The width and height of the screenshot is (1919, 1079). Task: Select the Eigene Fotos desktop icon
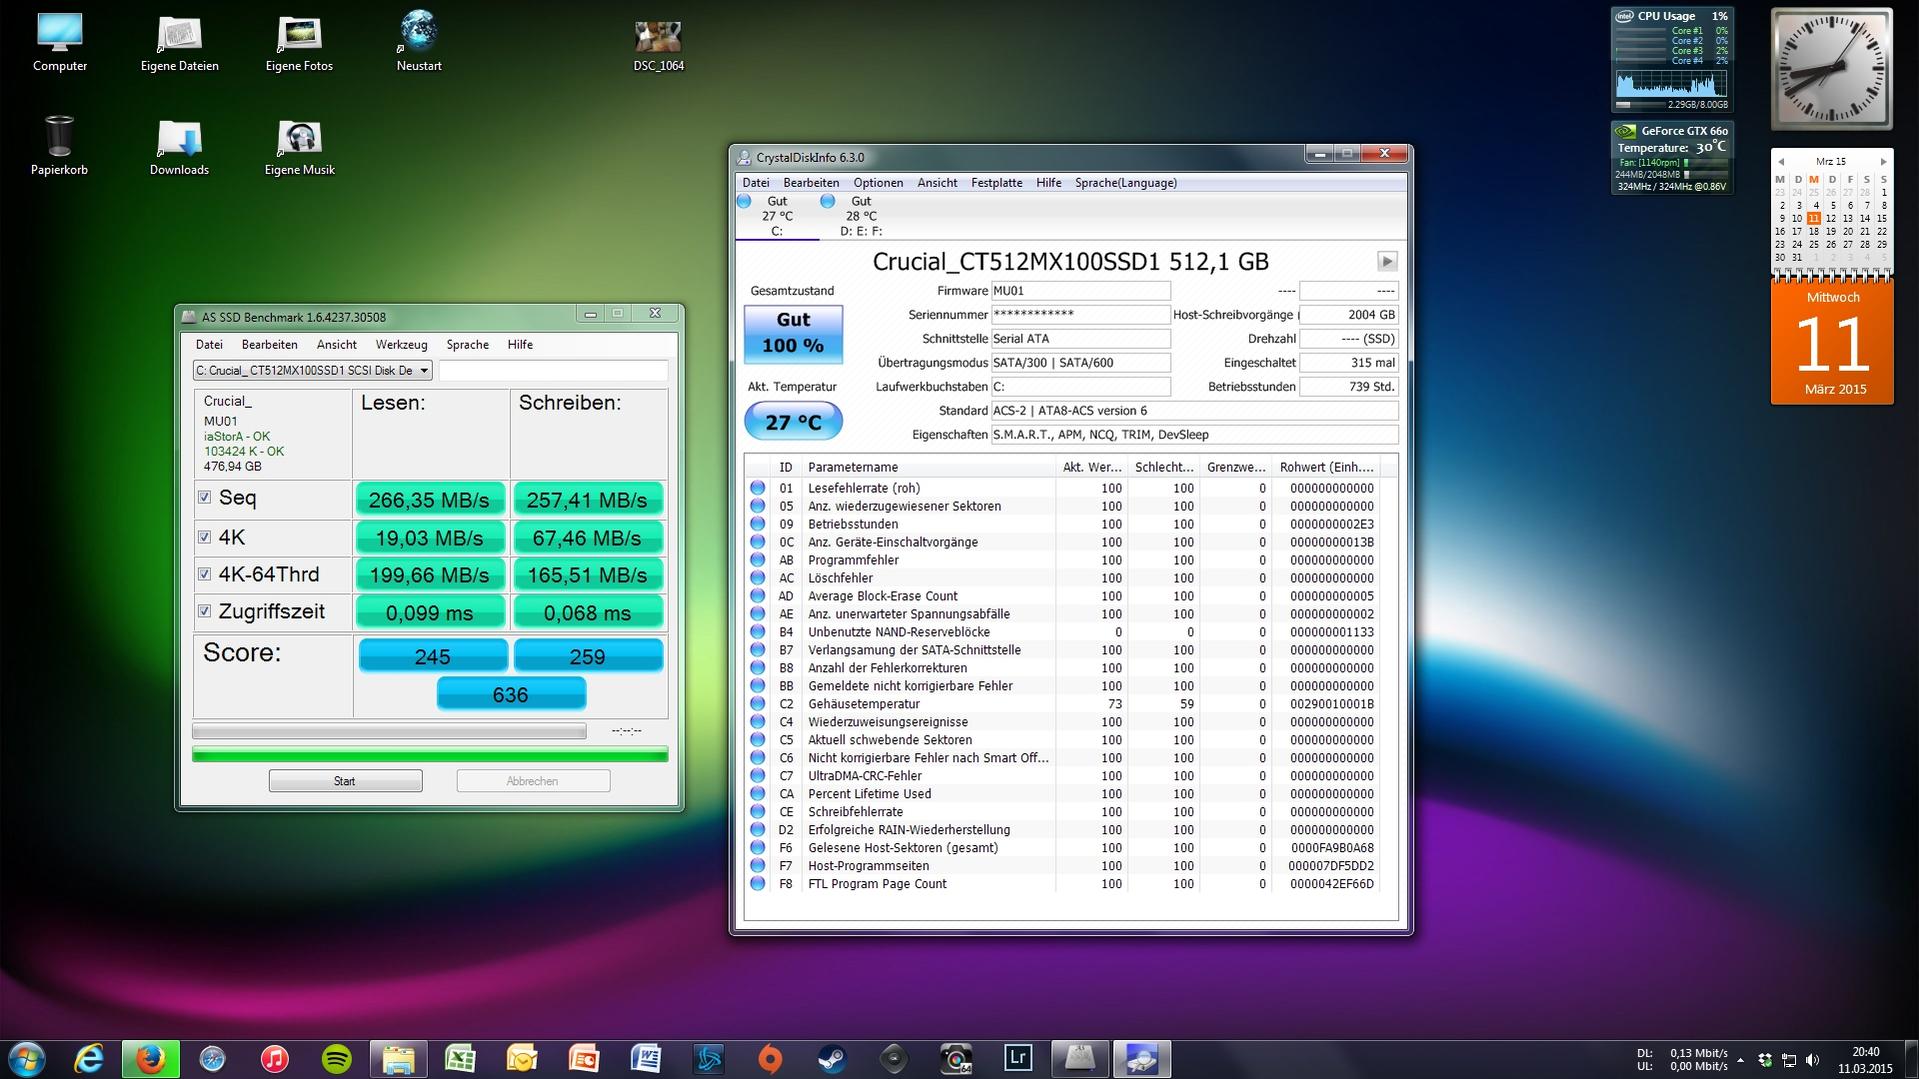pyautogui.click(x=299, y=43)
